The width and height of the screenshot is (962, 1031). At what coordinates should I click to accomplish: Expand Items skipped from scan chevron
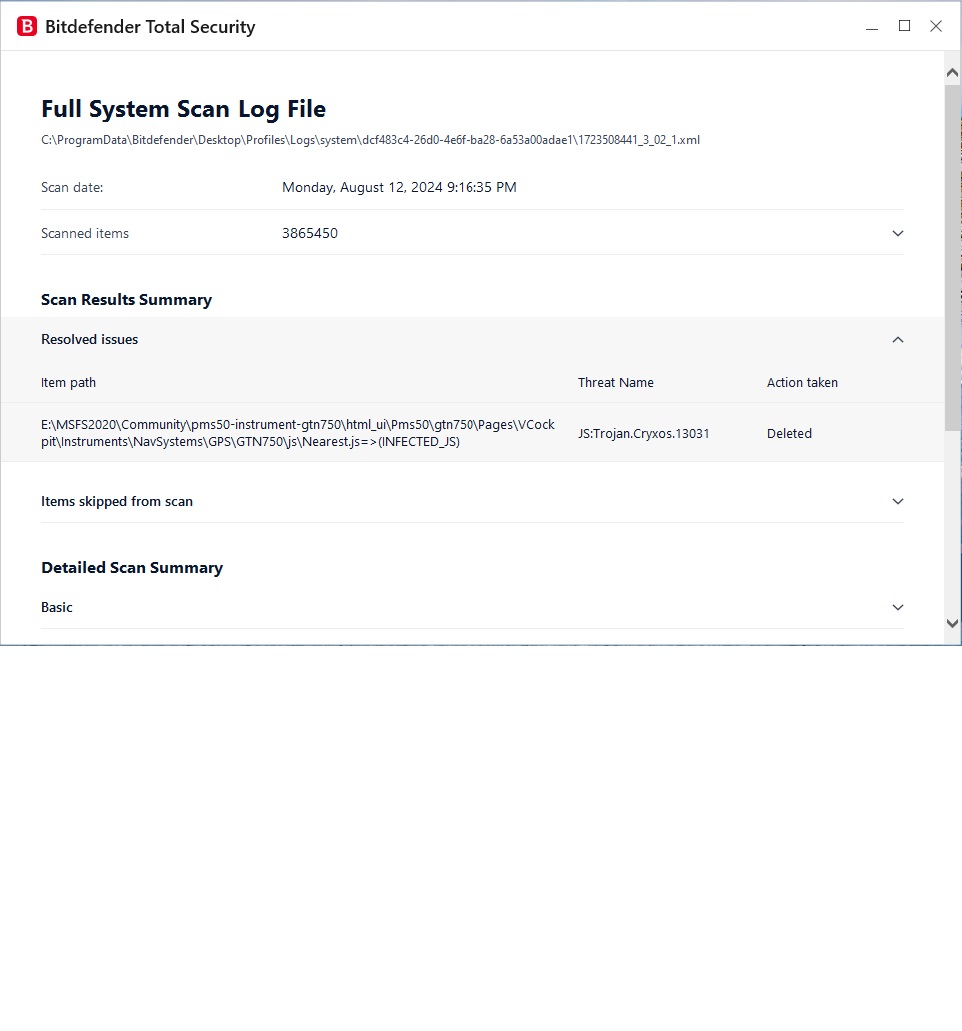click(898, 502)
